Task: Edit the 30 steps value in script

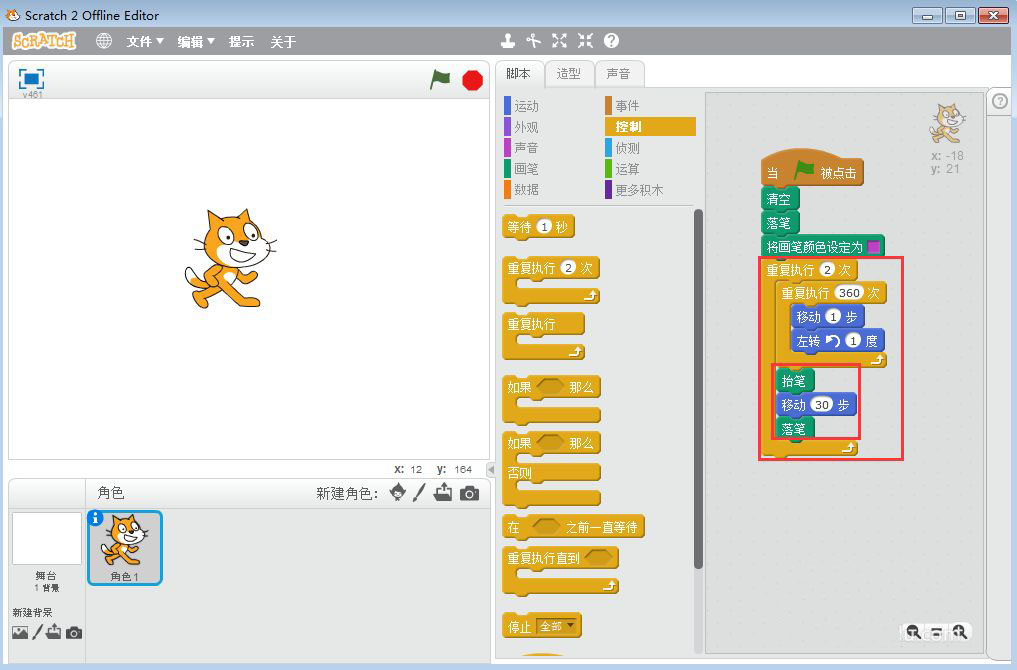Action: [822, 405]
